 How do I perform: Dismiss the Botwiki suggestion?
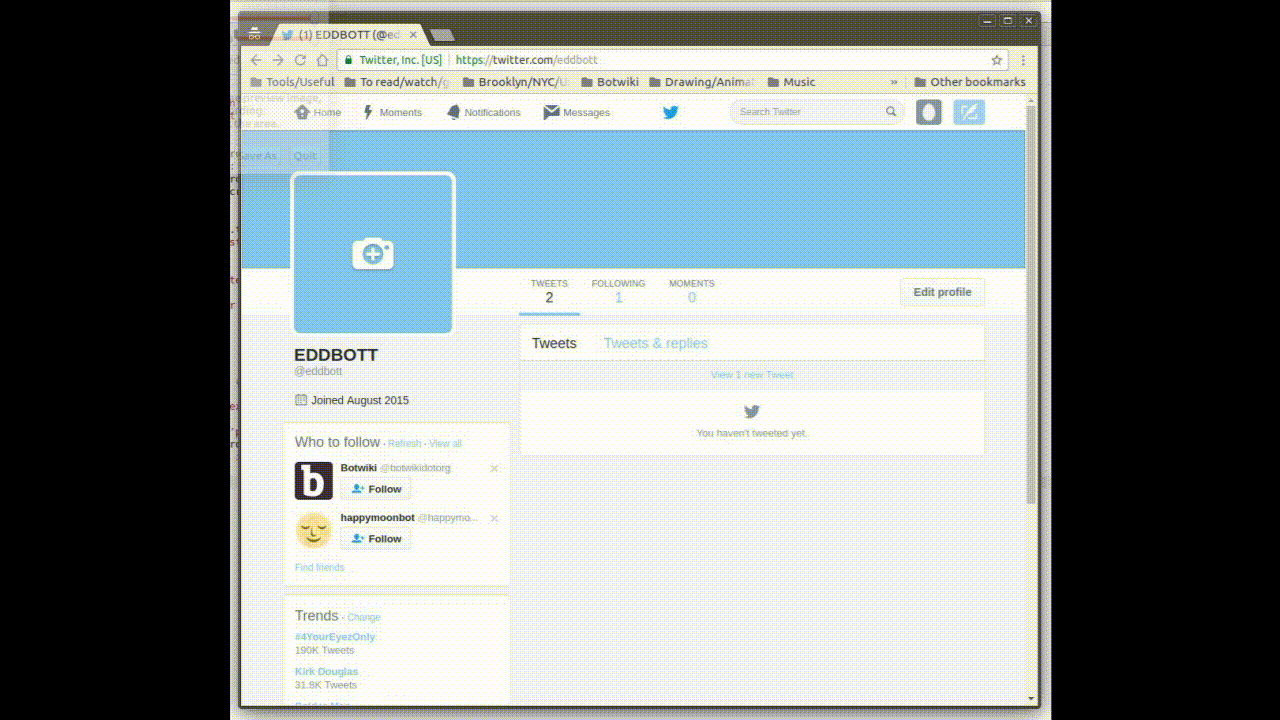[x=494, y=468]
